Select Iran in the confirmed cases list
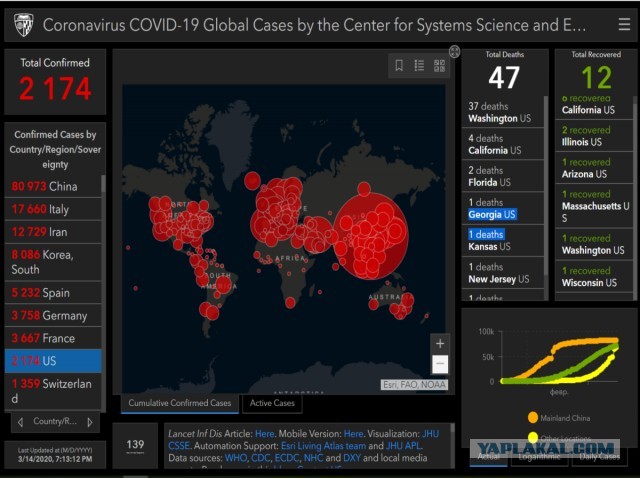Viewport: 640px width, 478px height. coord(53,232)
